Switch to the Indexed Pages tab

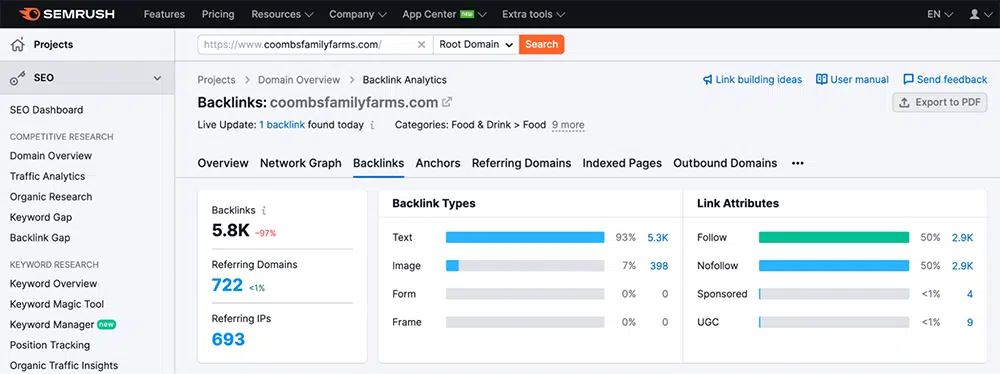tap(622, 163)
